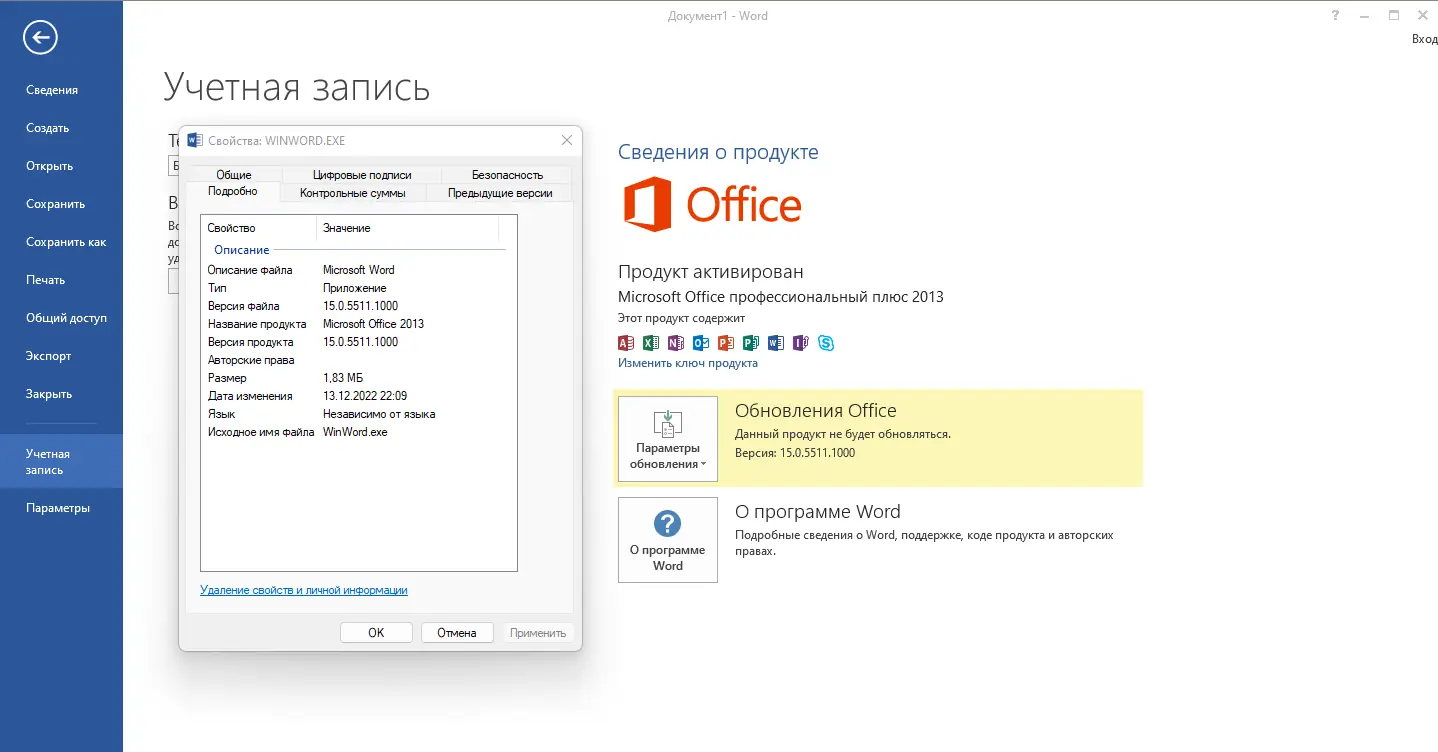
Task: Click Вход to sign in
Action: pyautogui.click(x=1424, y=39)
